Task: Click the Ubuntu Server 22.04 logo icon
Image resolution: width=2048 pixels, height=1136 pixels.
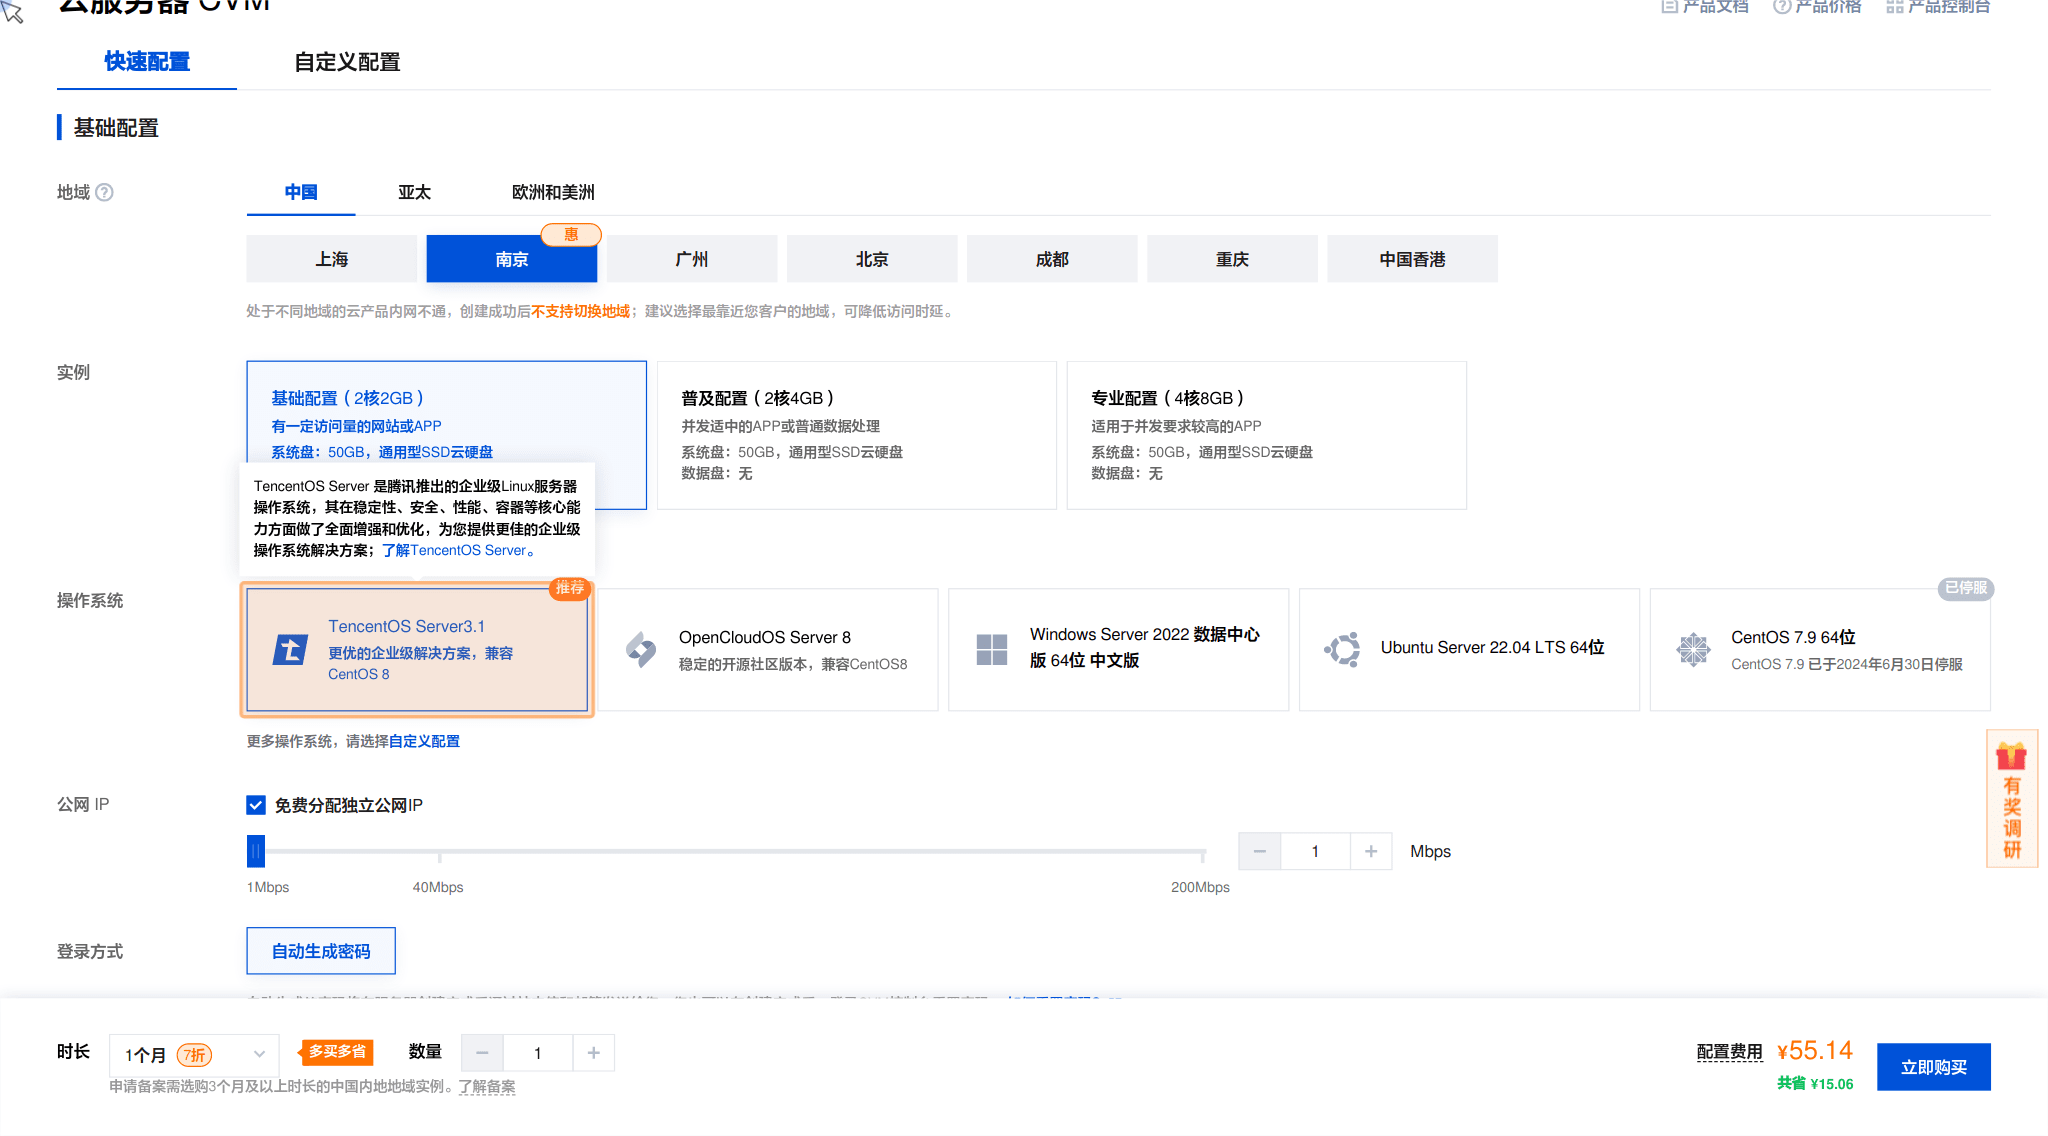Action: coord(1342,650)
